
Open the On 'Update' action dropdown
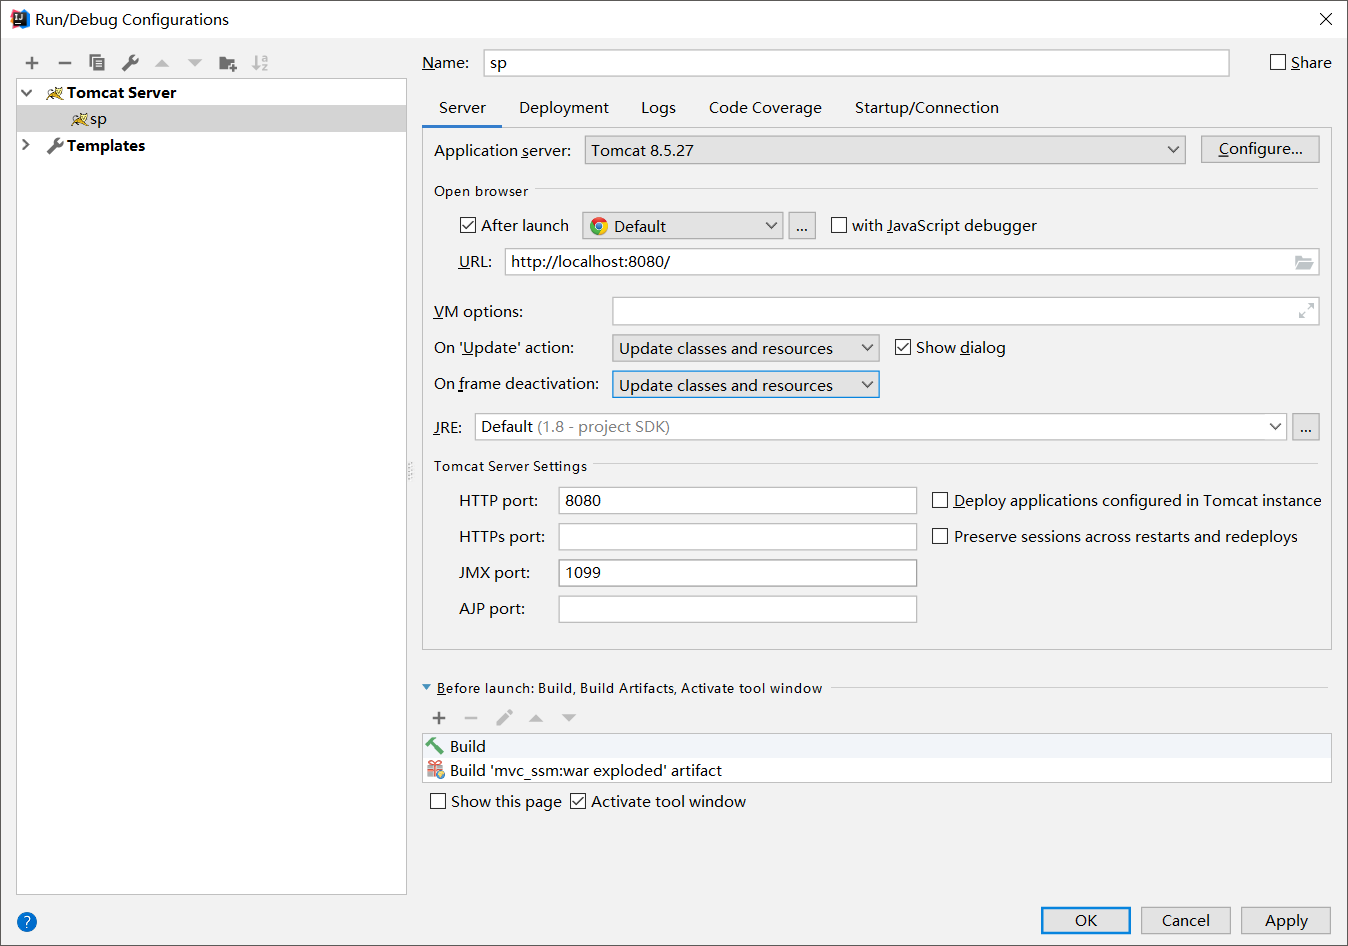[746, 348]
